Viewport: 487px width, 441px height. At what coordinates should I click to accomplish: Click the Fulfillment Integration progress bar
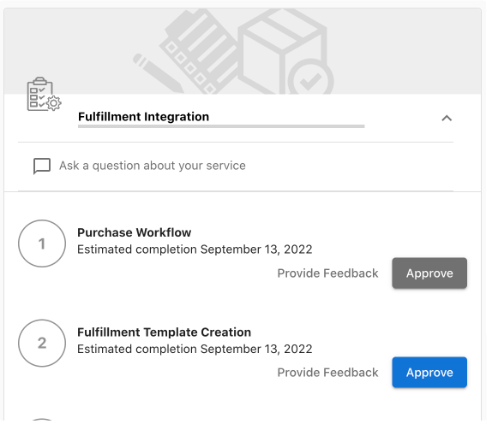[x=221, y=126]
